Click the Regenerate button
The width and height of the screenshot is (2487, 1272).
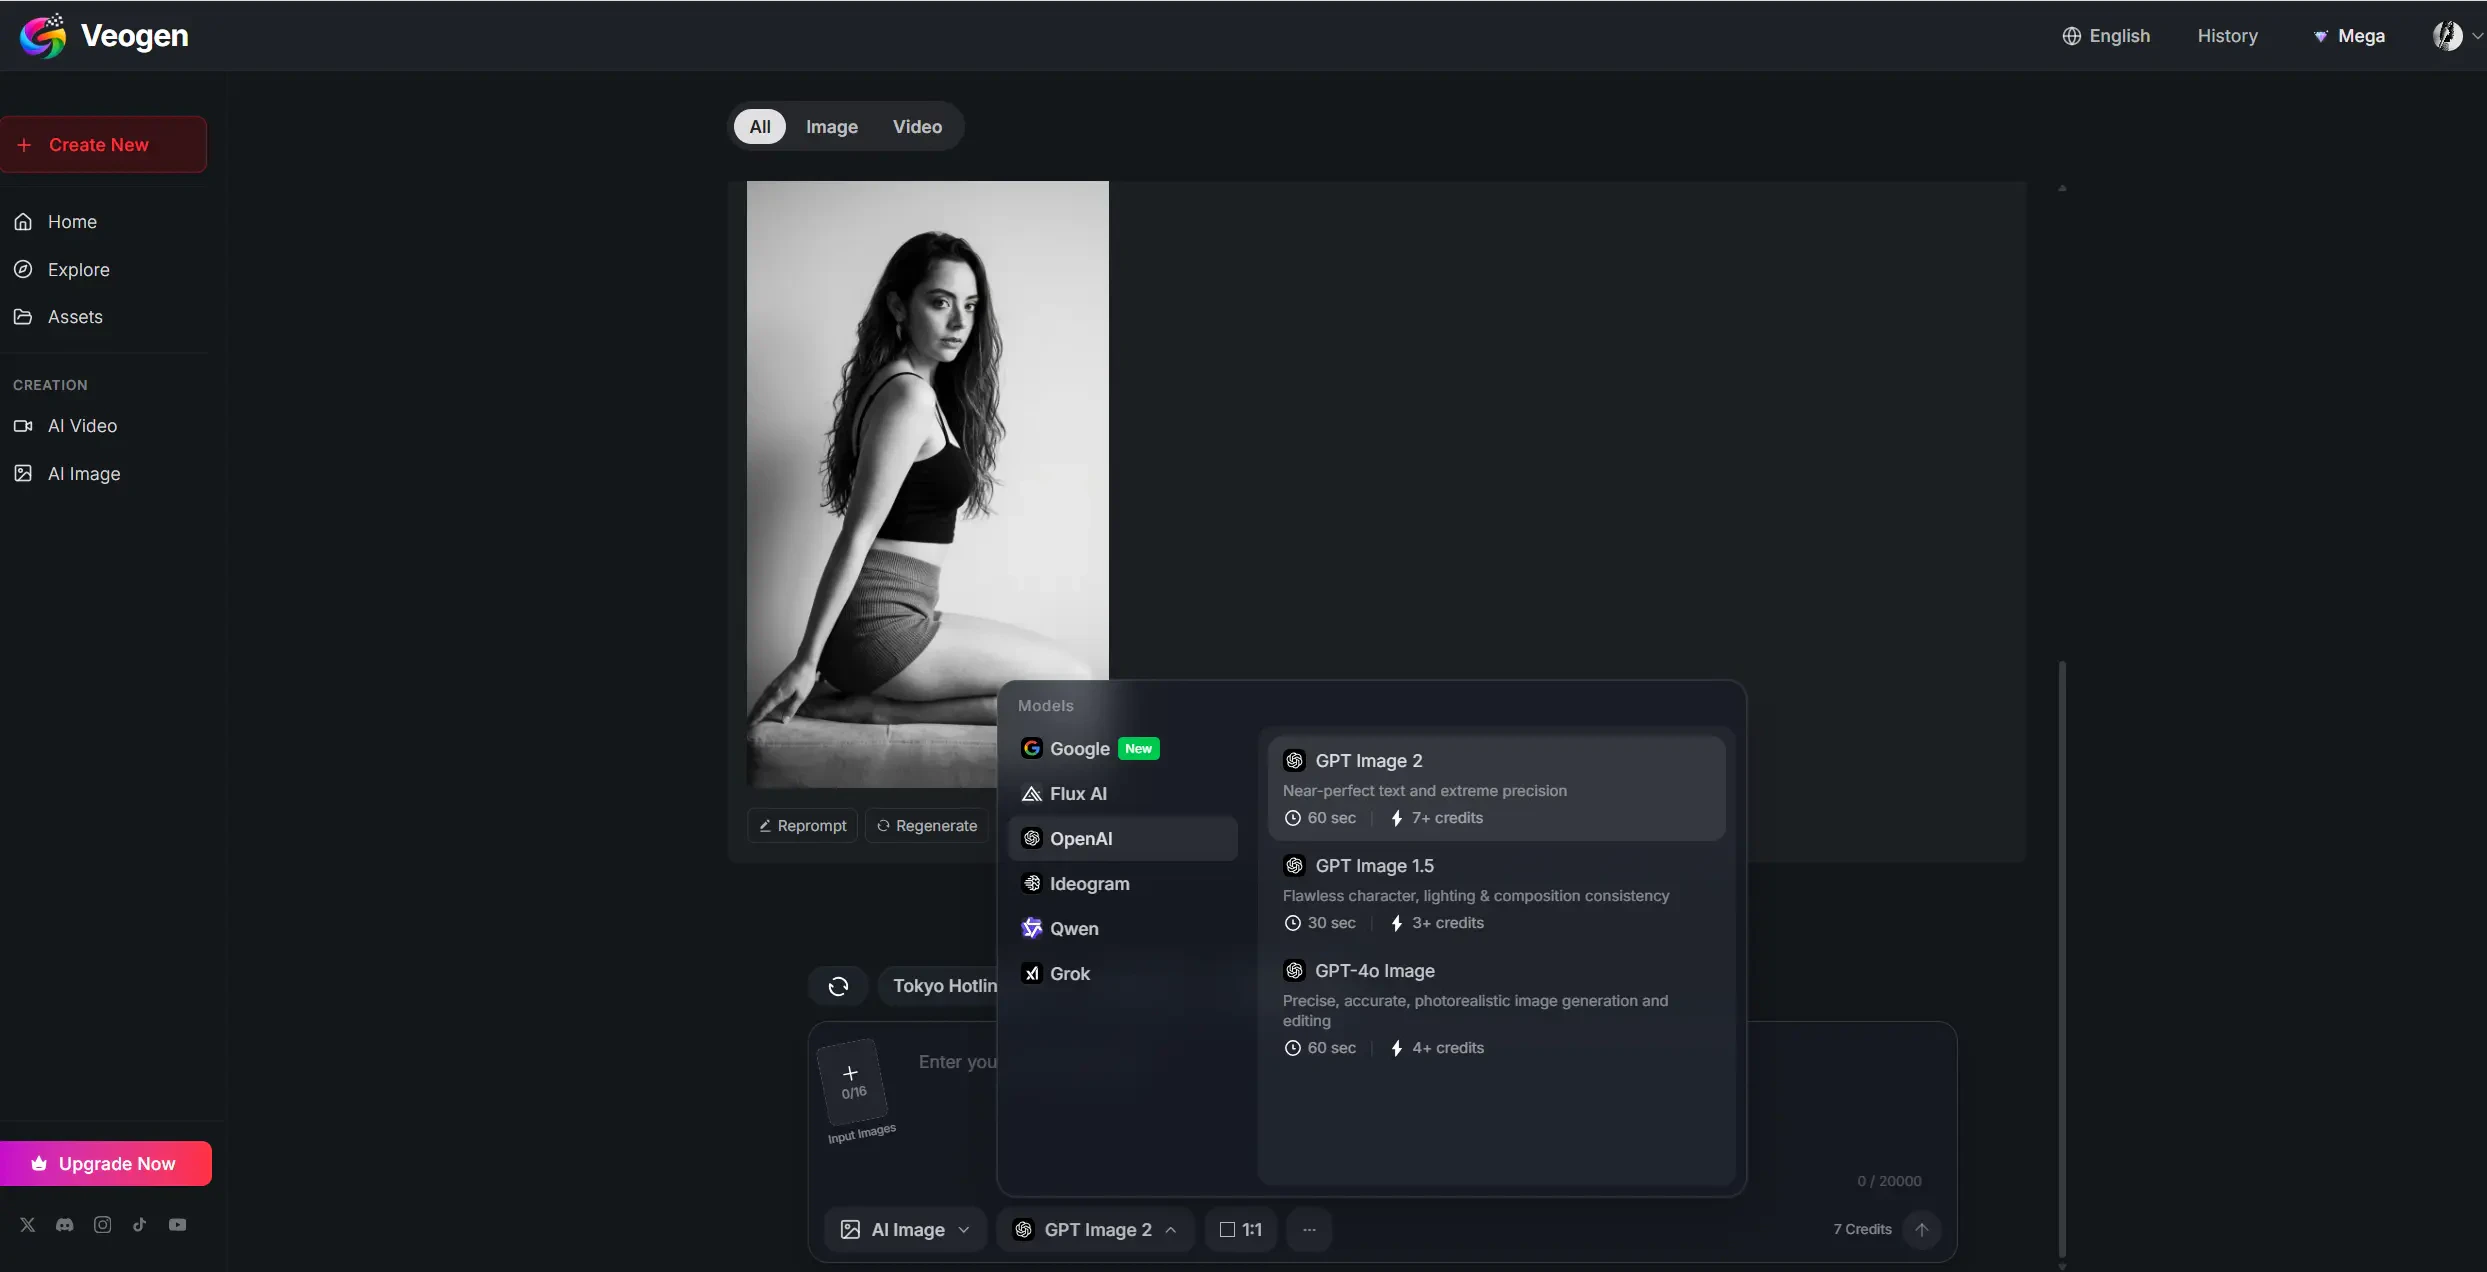pos(927,826)
